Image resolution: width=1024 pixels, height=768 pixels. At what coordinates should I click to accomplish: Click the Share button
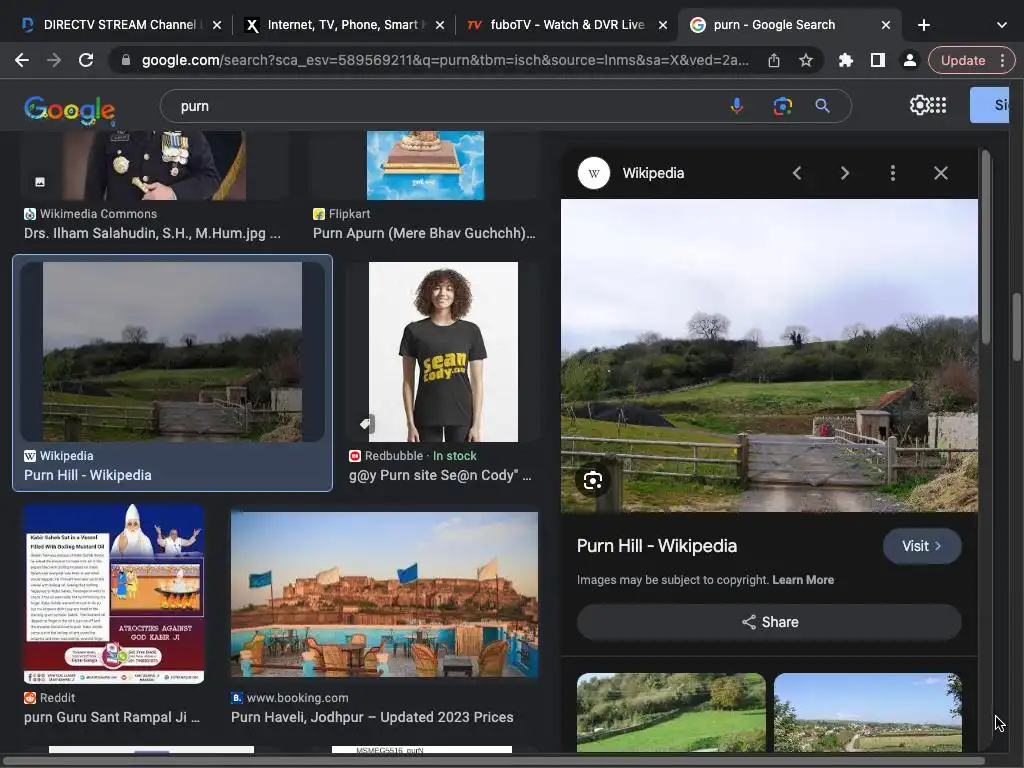769,622
